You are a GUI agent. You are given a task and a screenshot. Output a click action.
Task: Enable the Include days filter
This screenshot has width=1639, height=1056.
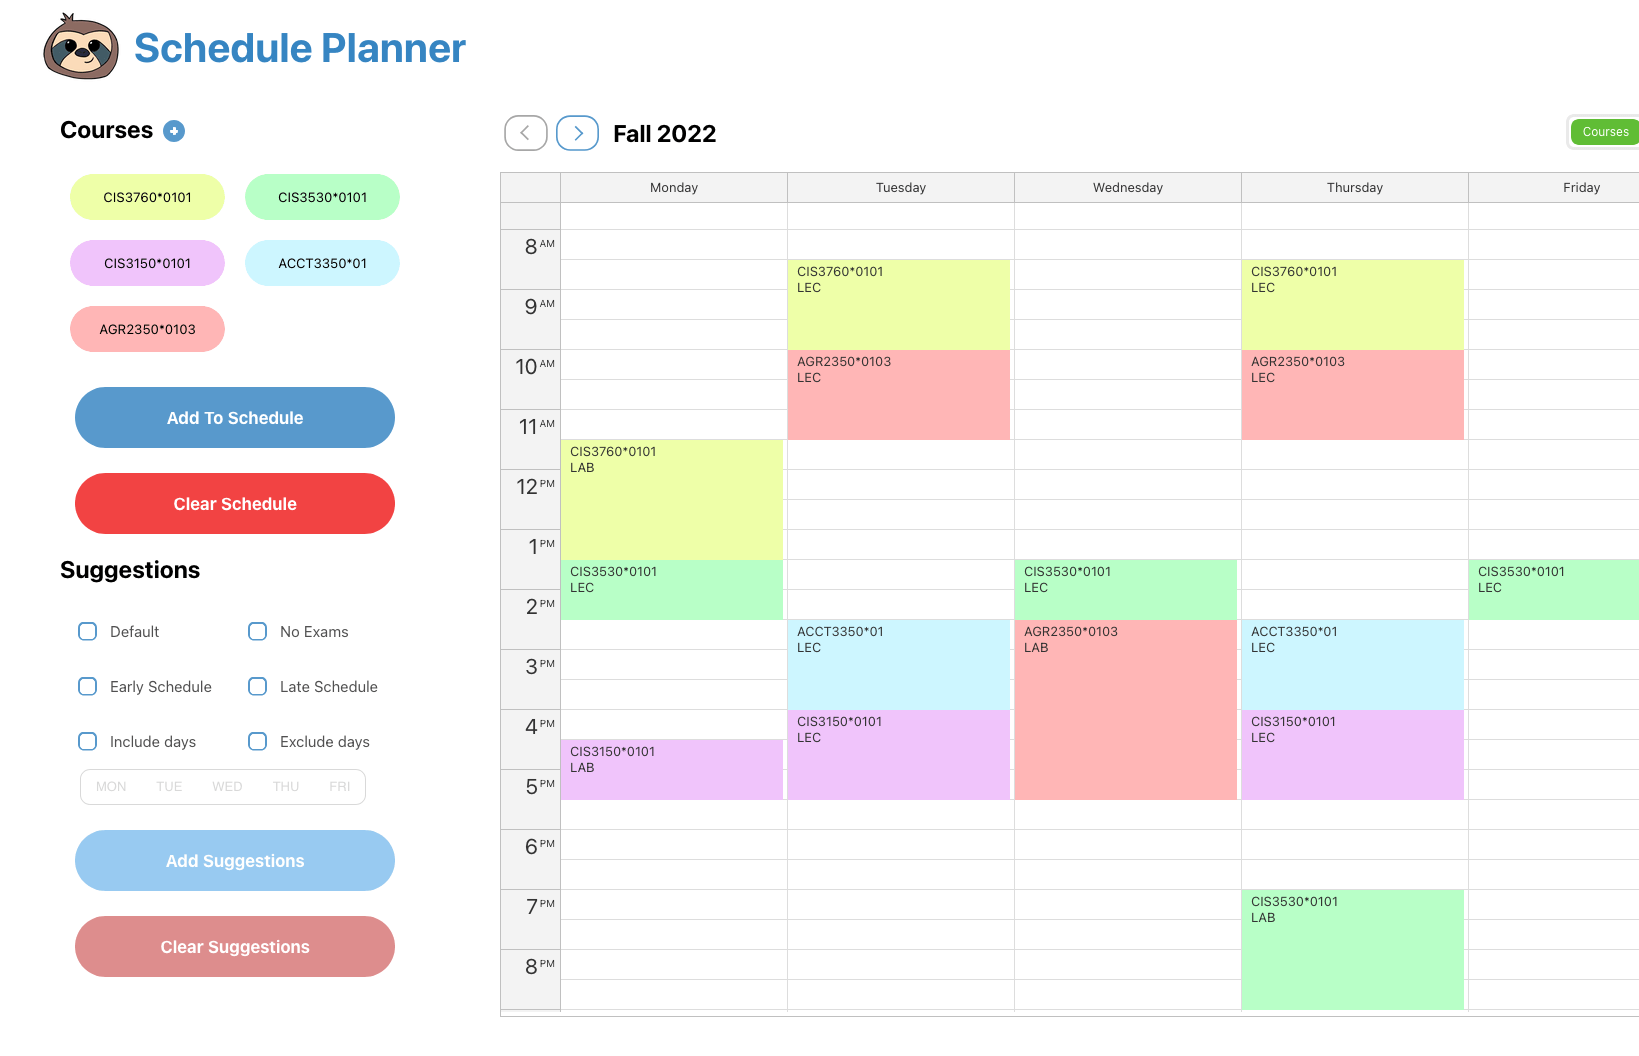[x=87, y=741]
